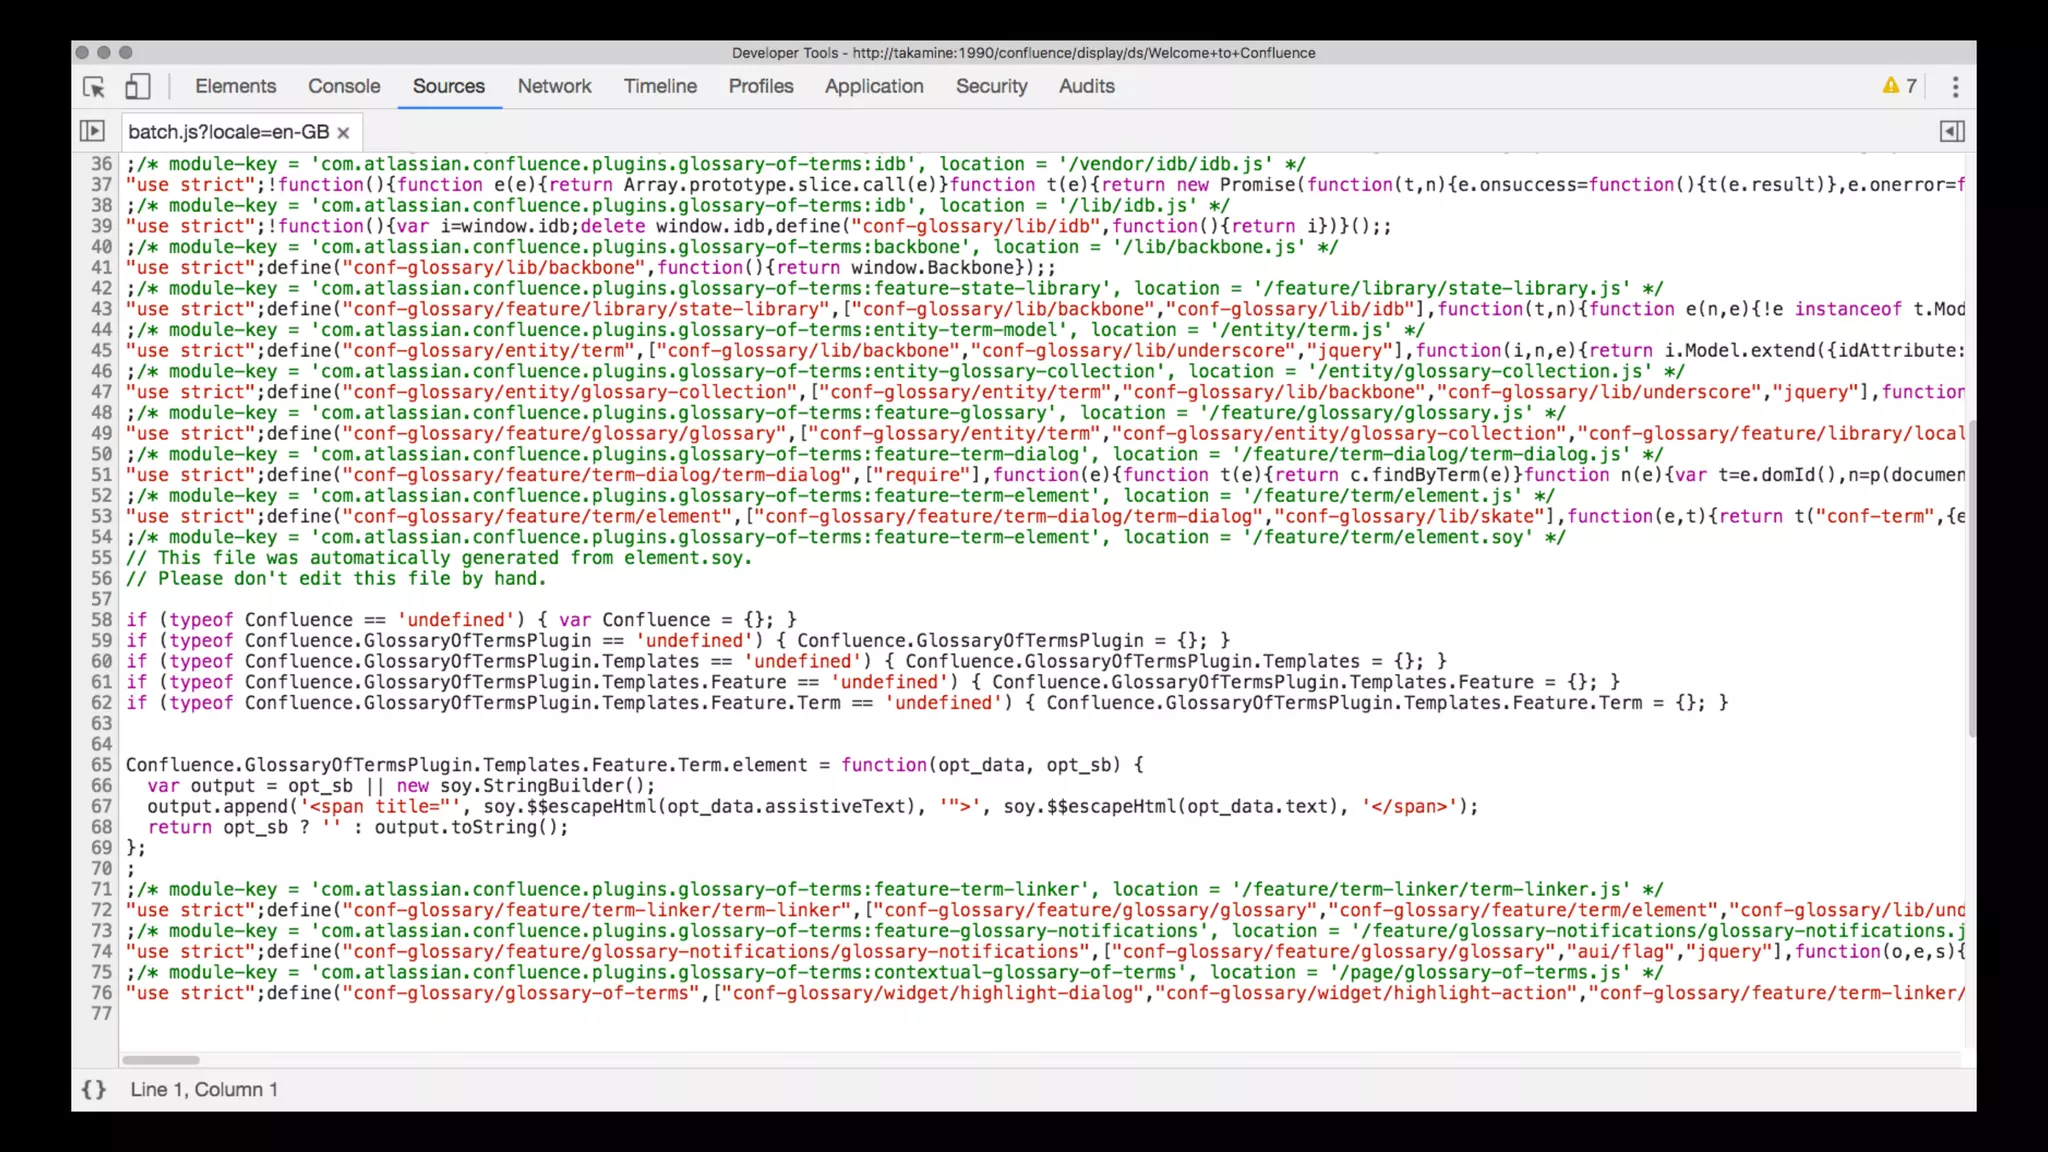Open the Security panel

pos(991,86)
